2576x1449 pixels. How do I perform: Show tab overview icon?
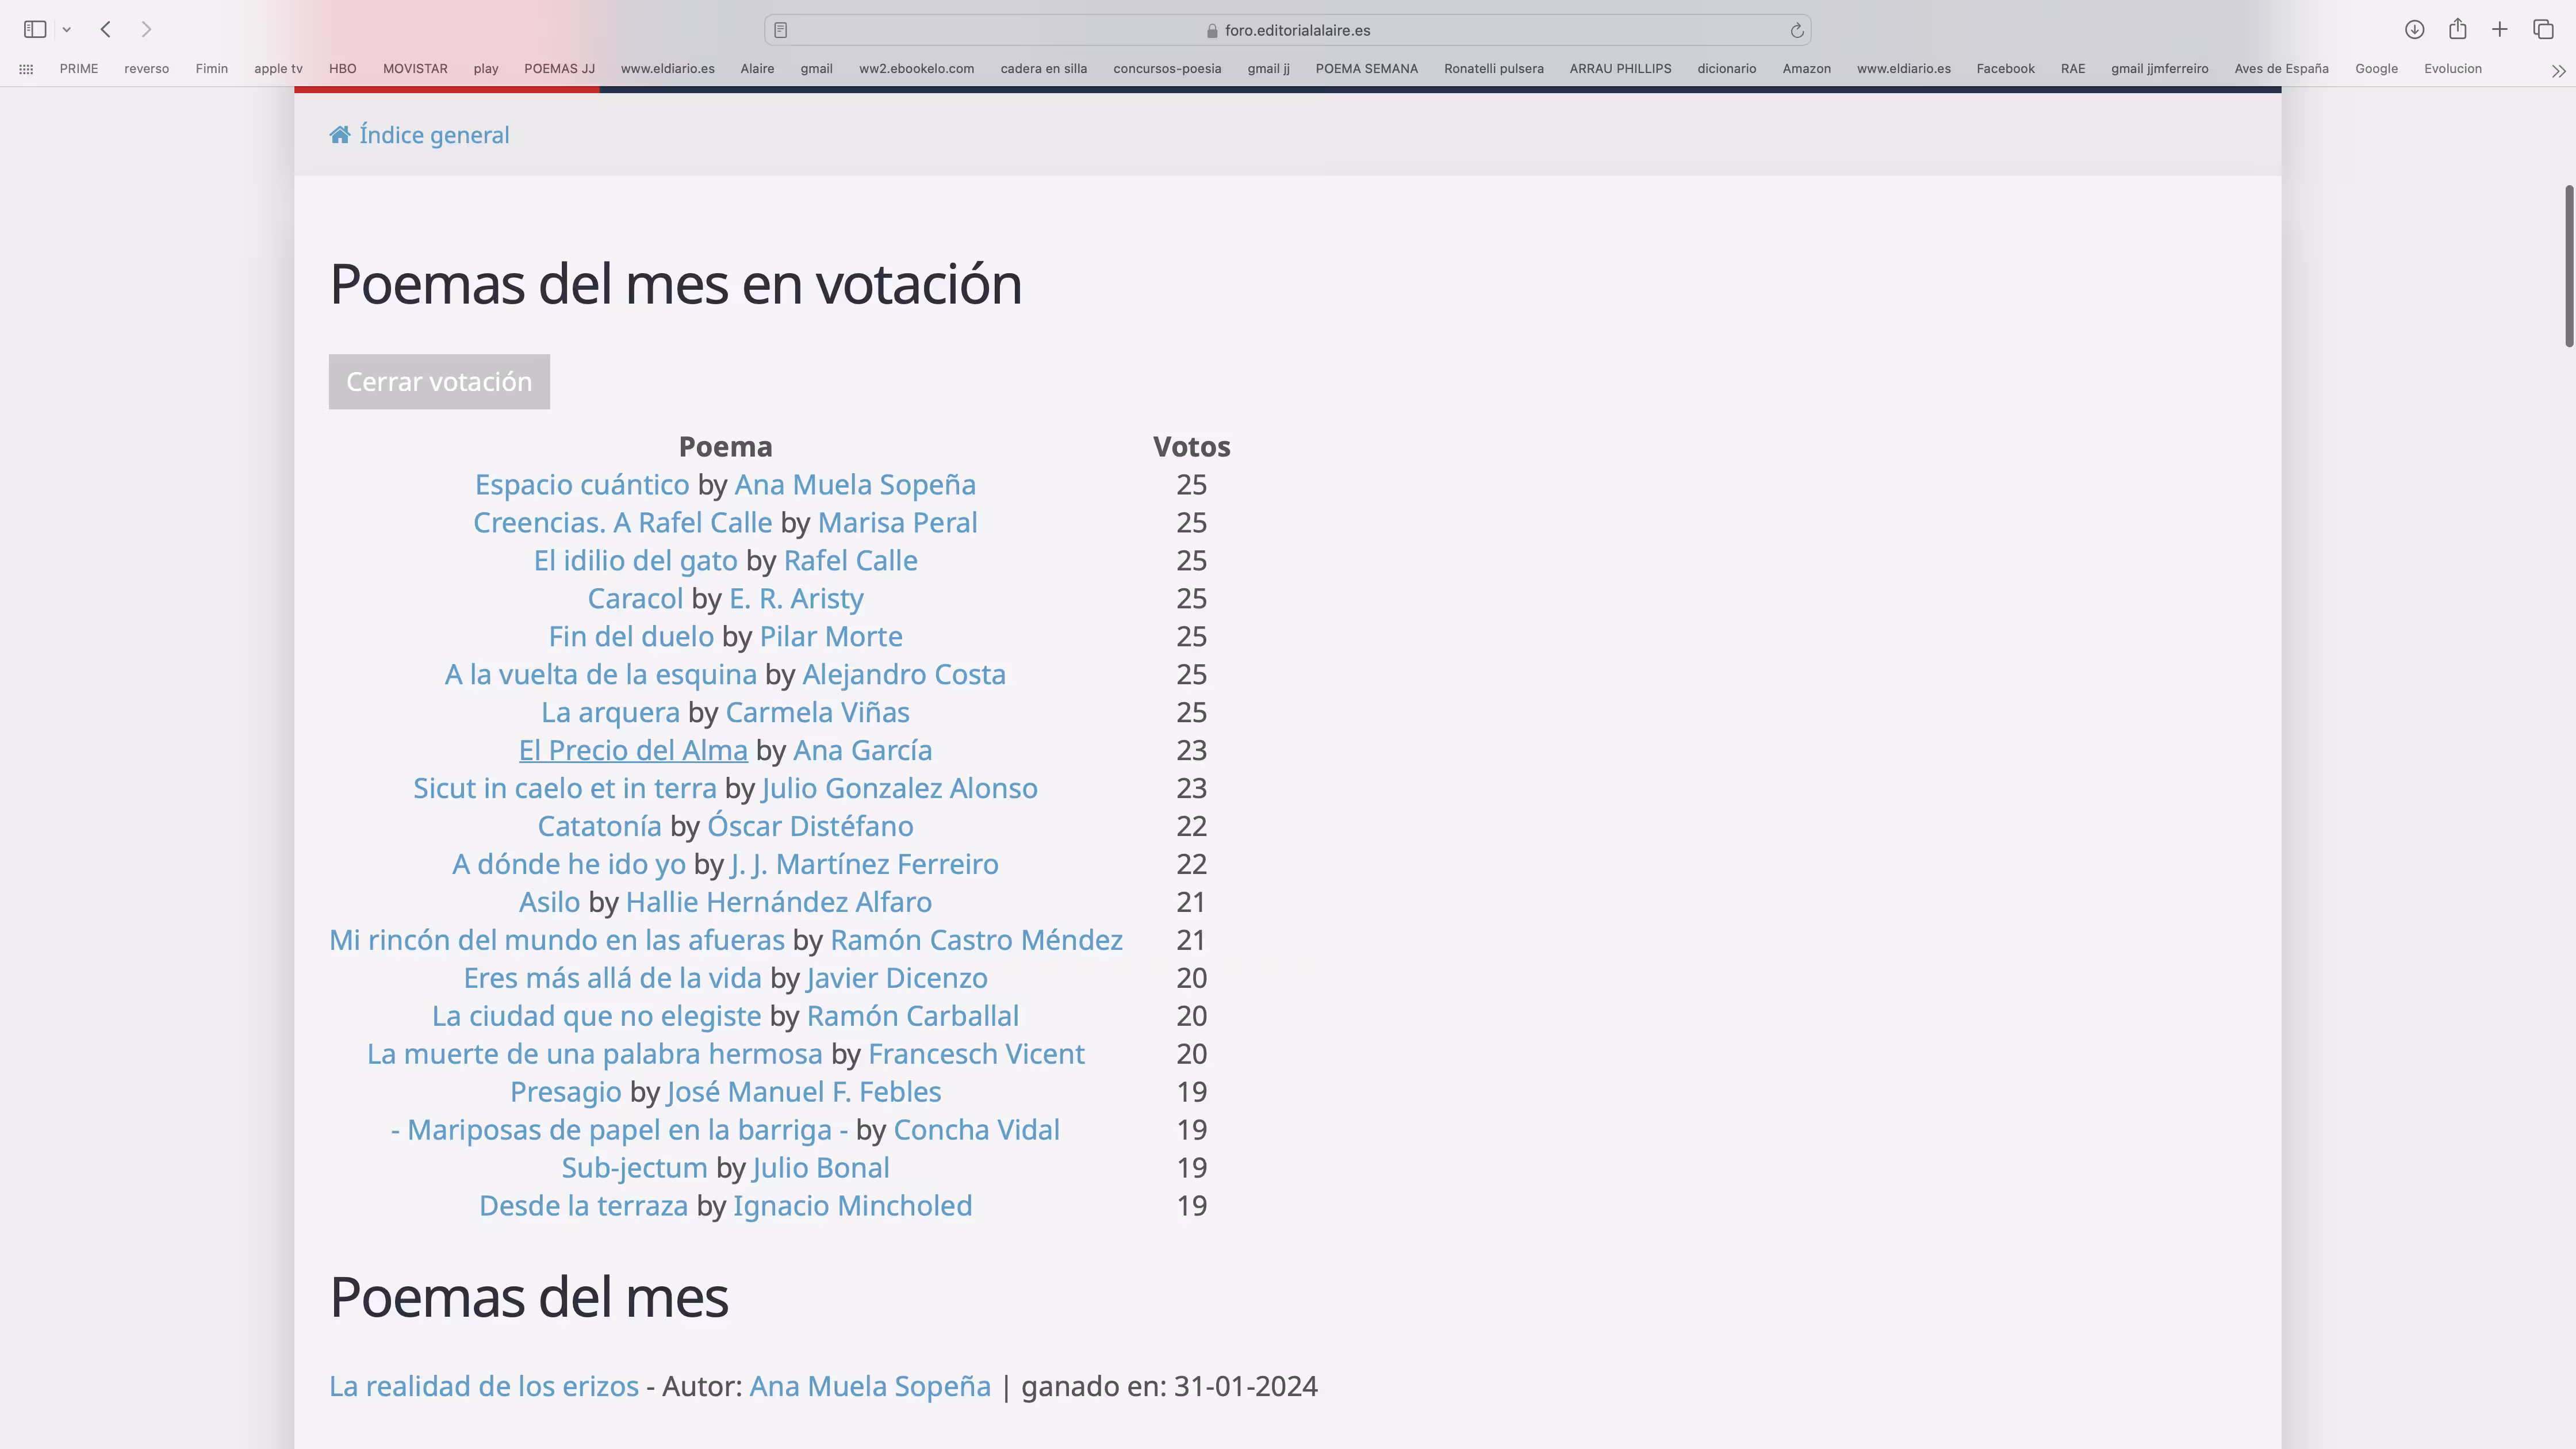(2543, 29)
